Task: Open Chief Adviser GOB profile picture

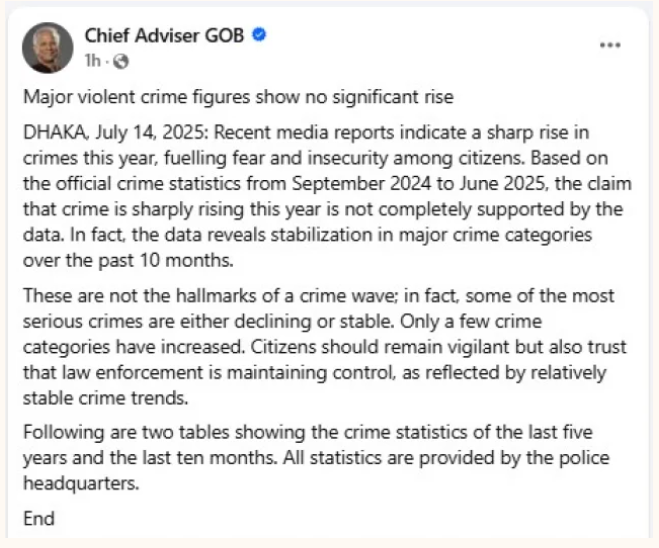Action: [x=47, y=47]
